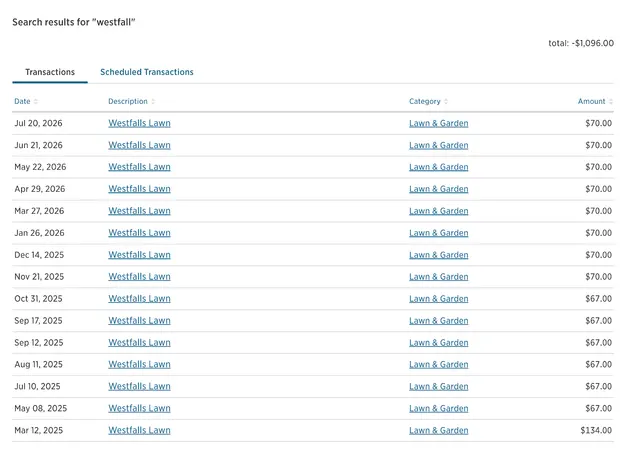This screenshot has width=640, height=468.
Task: Sort by Date column arrows
Action: point(36,102)
